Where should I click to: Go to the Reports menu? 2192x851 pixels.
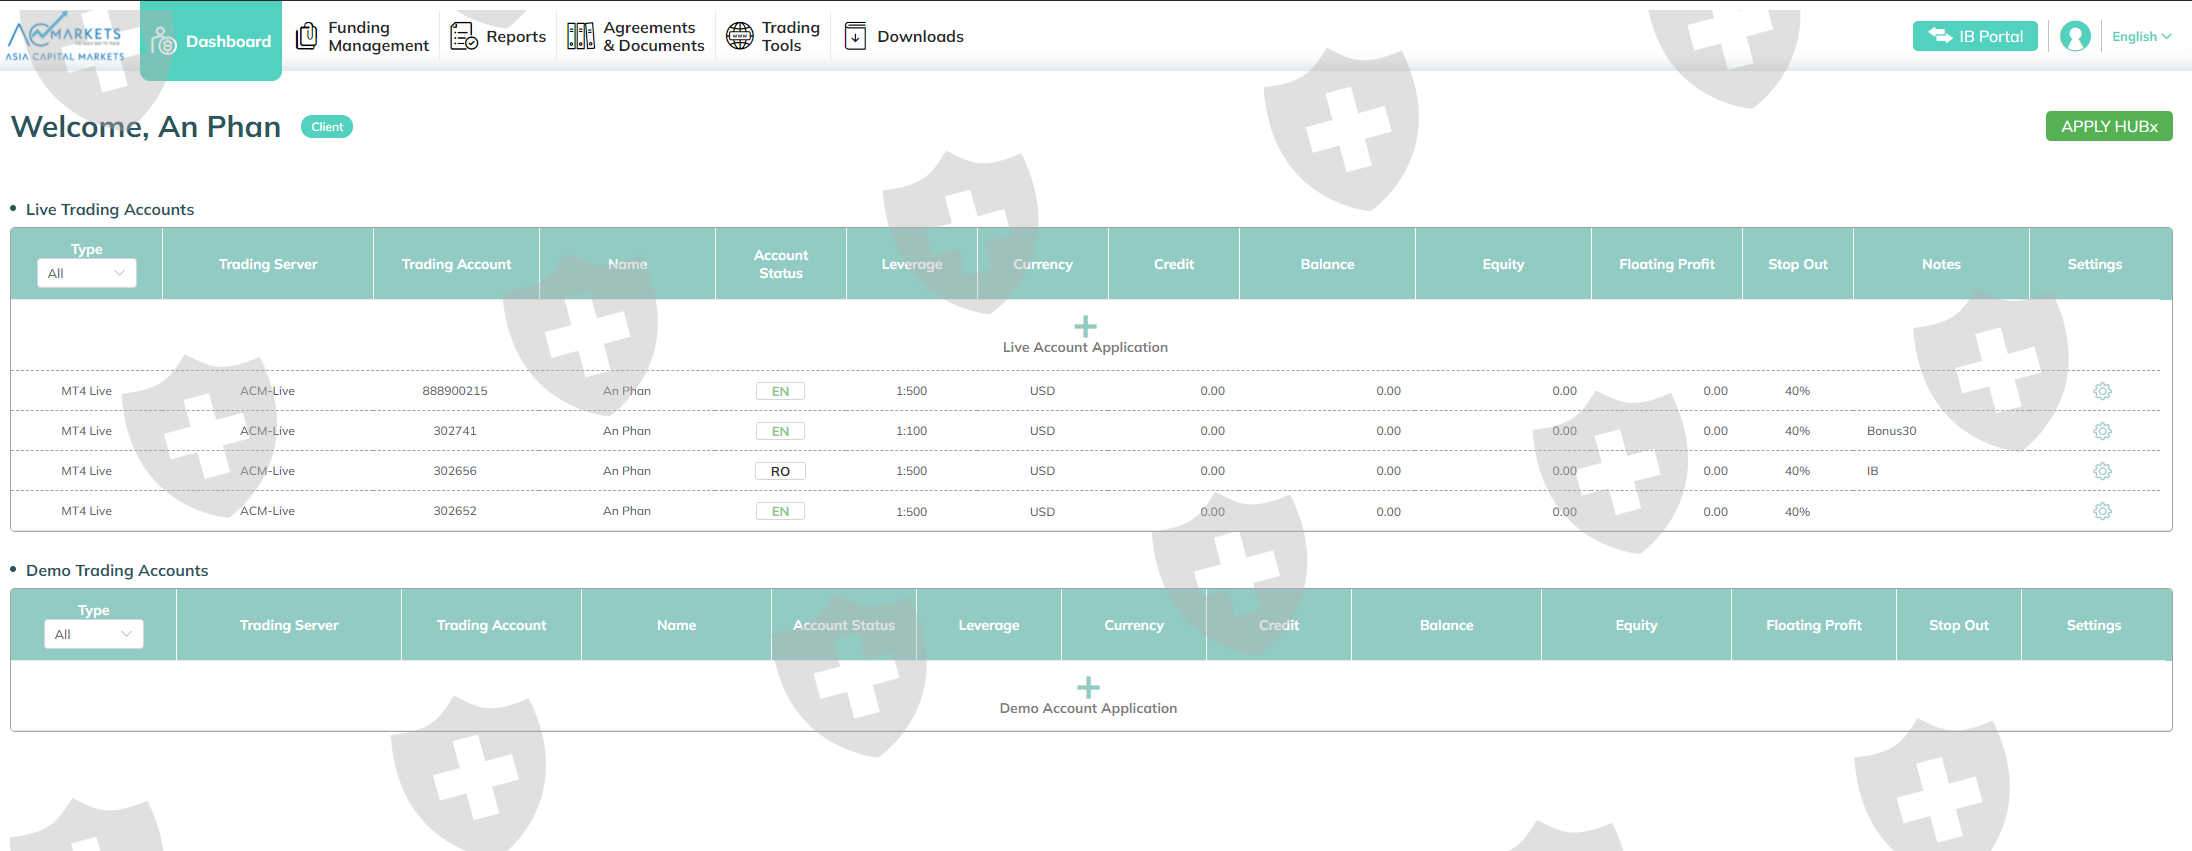tap(499, 37)
